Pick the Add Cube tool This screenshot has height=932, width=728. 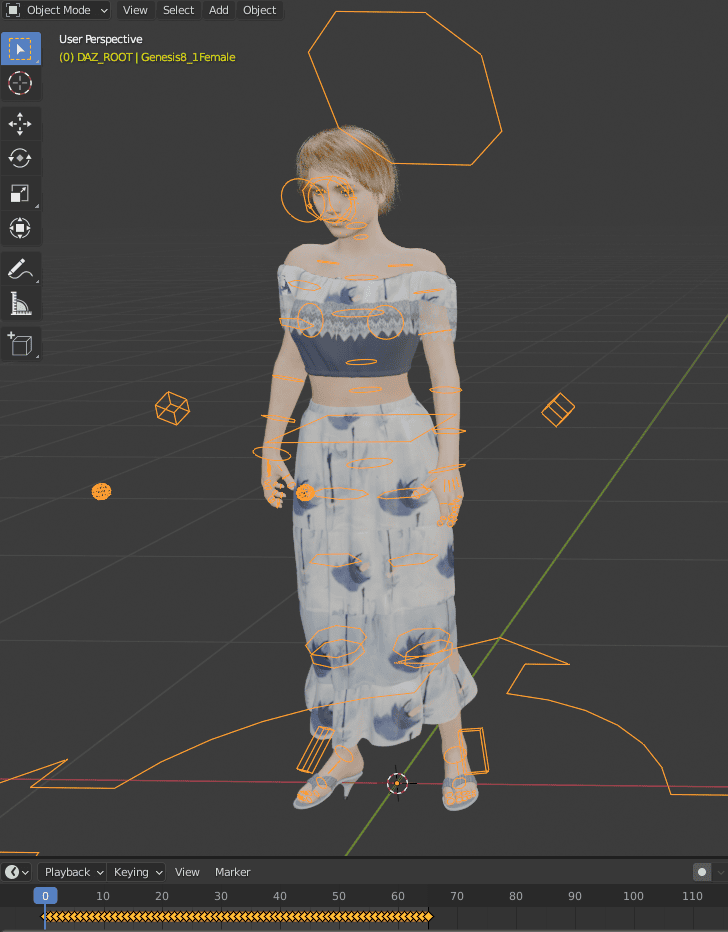pyautogui.click(x=21, y=344)
